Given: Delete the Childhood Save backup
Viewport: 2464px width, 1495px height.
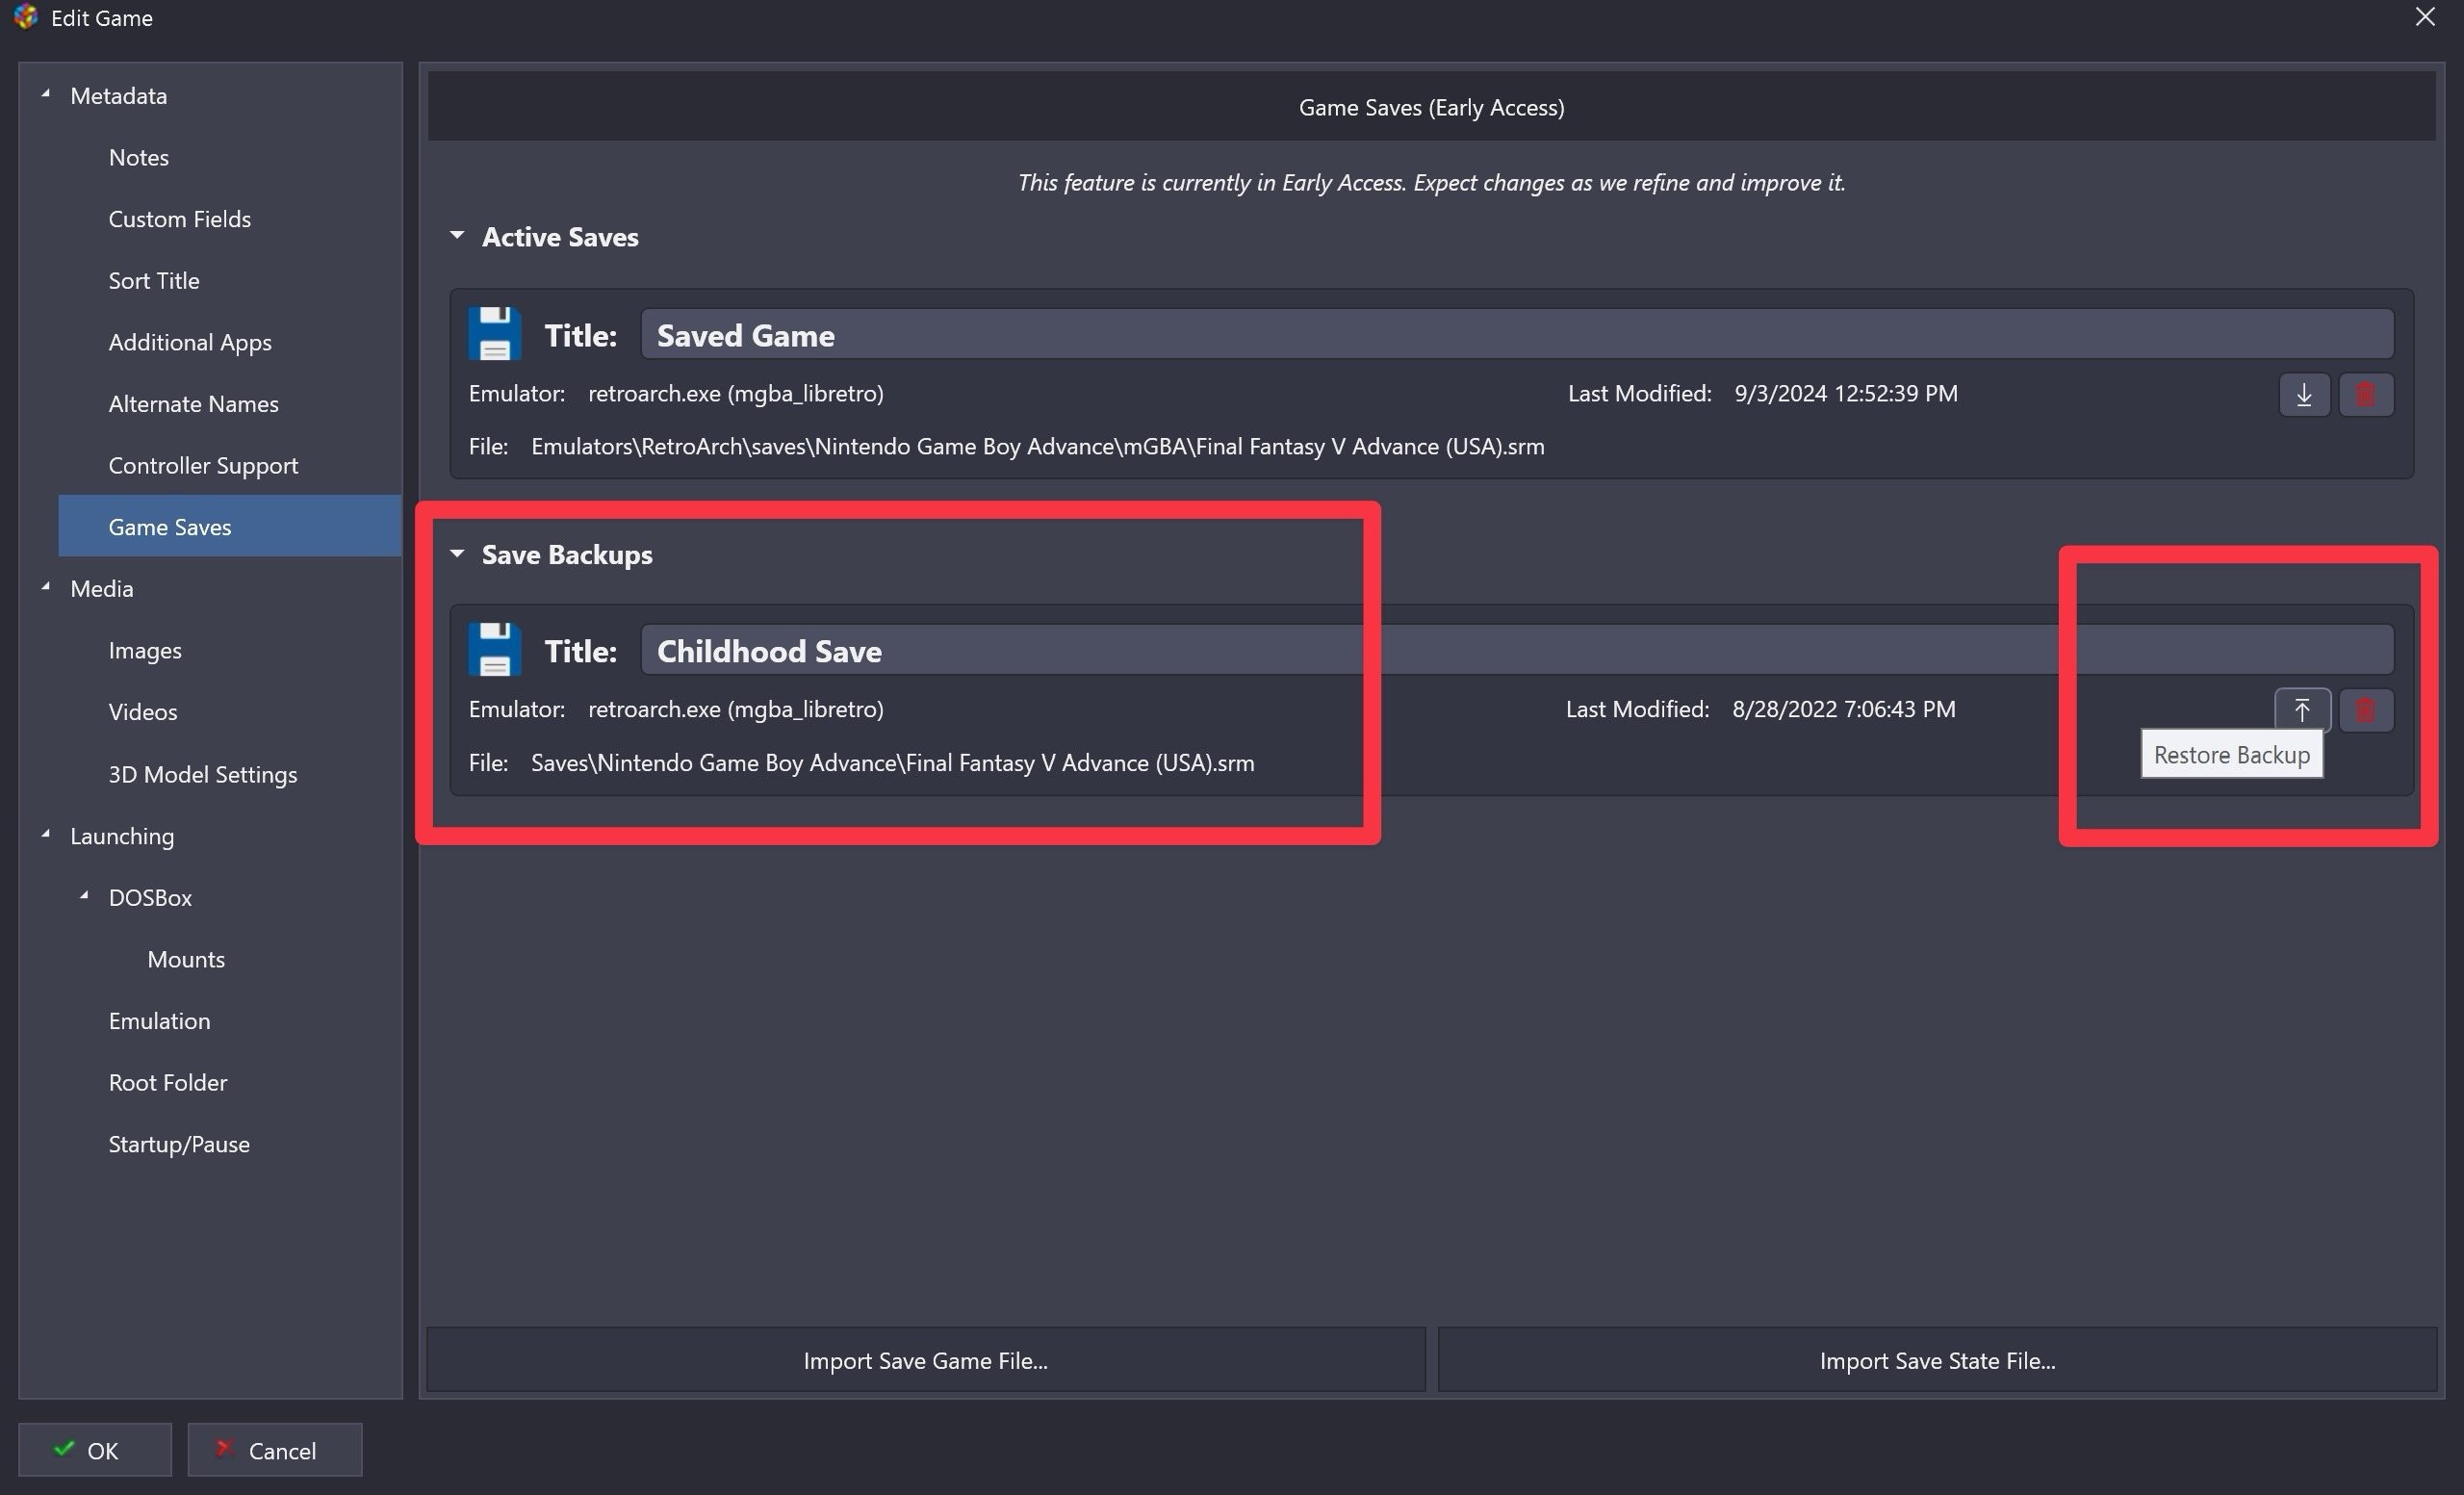Looking at the screenshot, I should click(2365, 710).
